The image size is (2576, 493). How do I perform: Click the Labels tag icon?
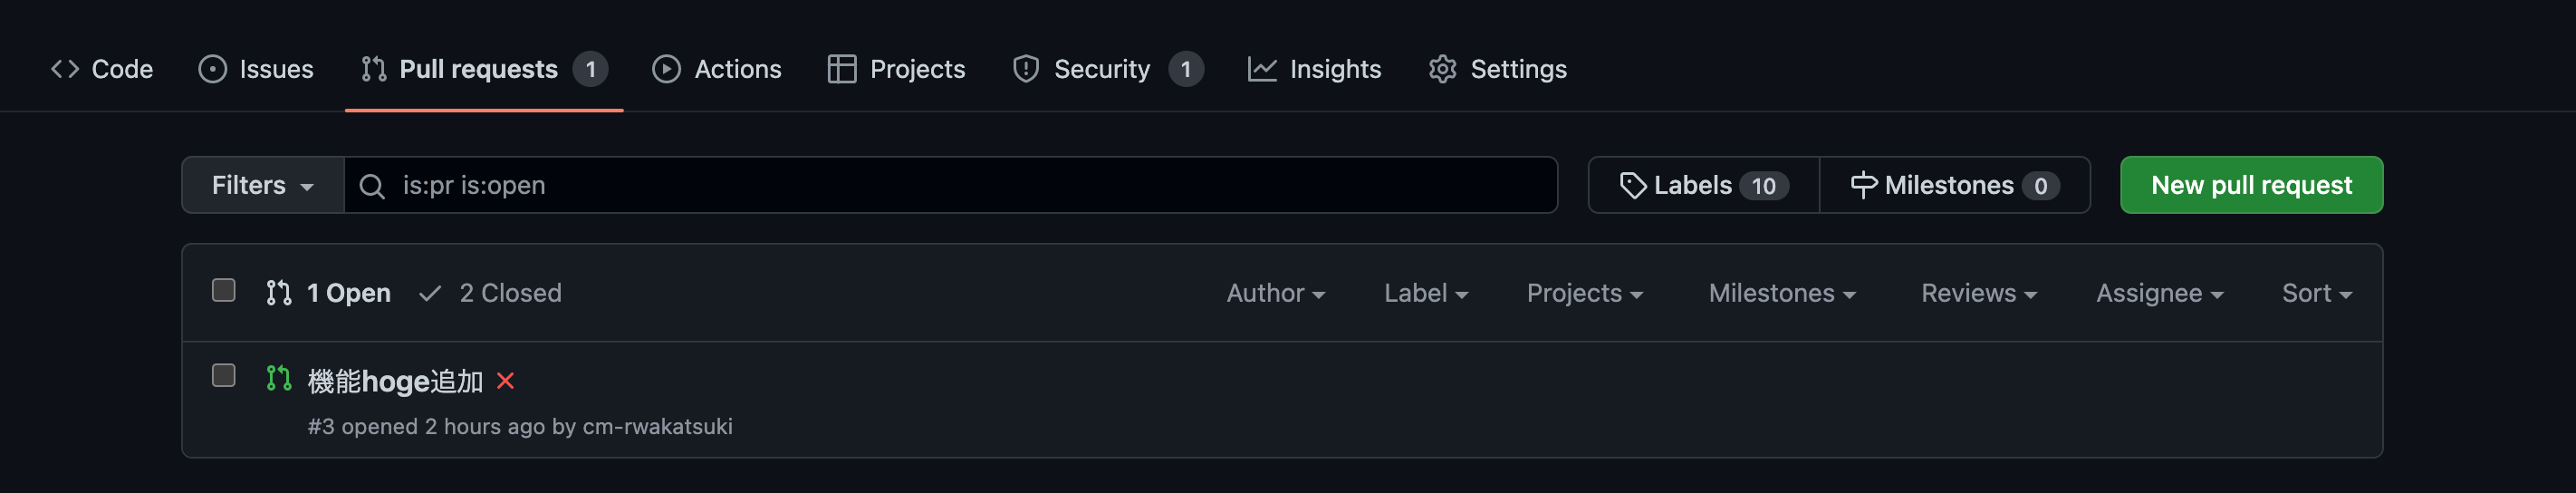(x=1632, y=186)
